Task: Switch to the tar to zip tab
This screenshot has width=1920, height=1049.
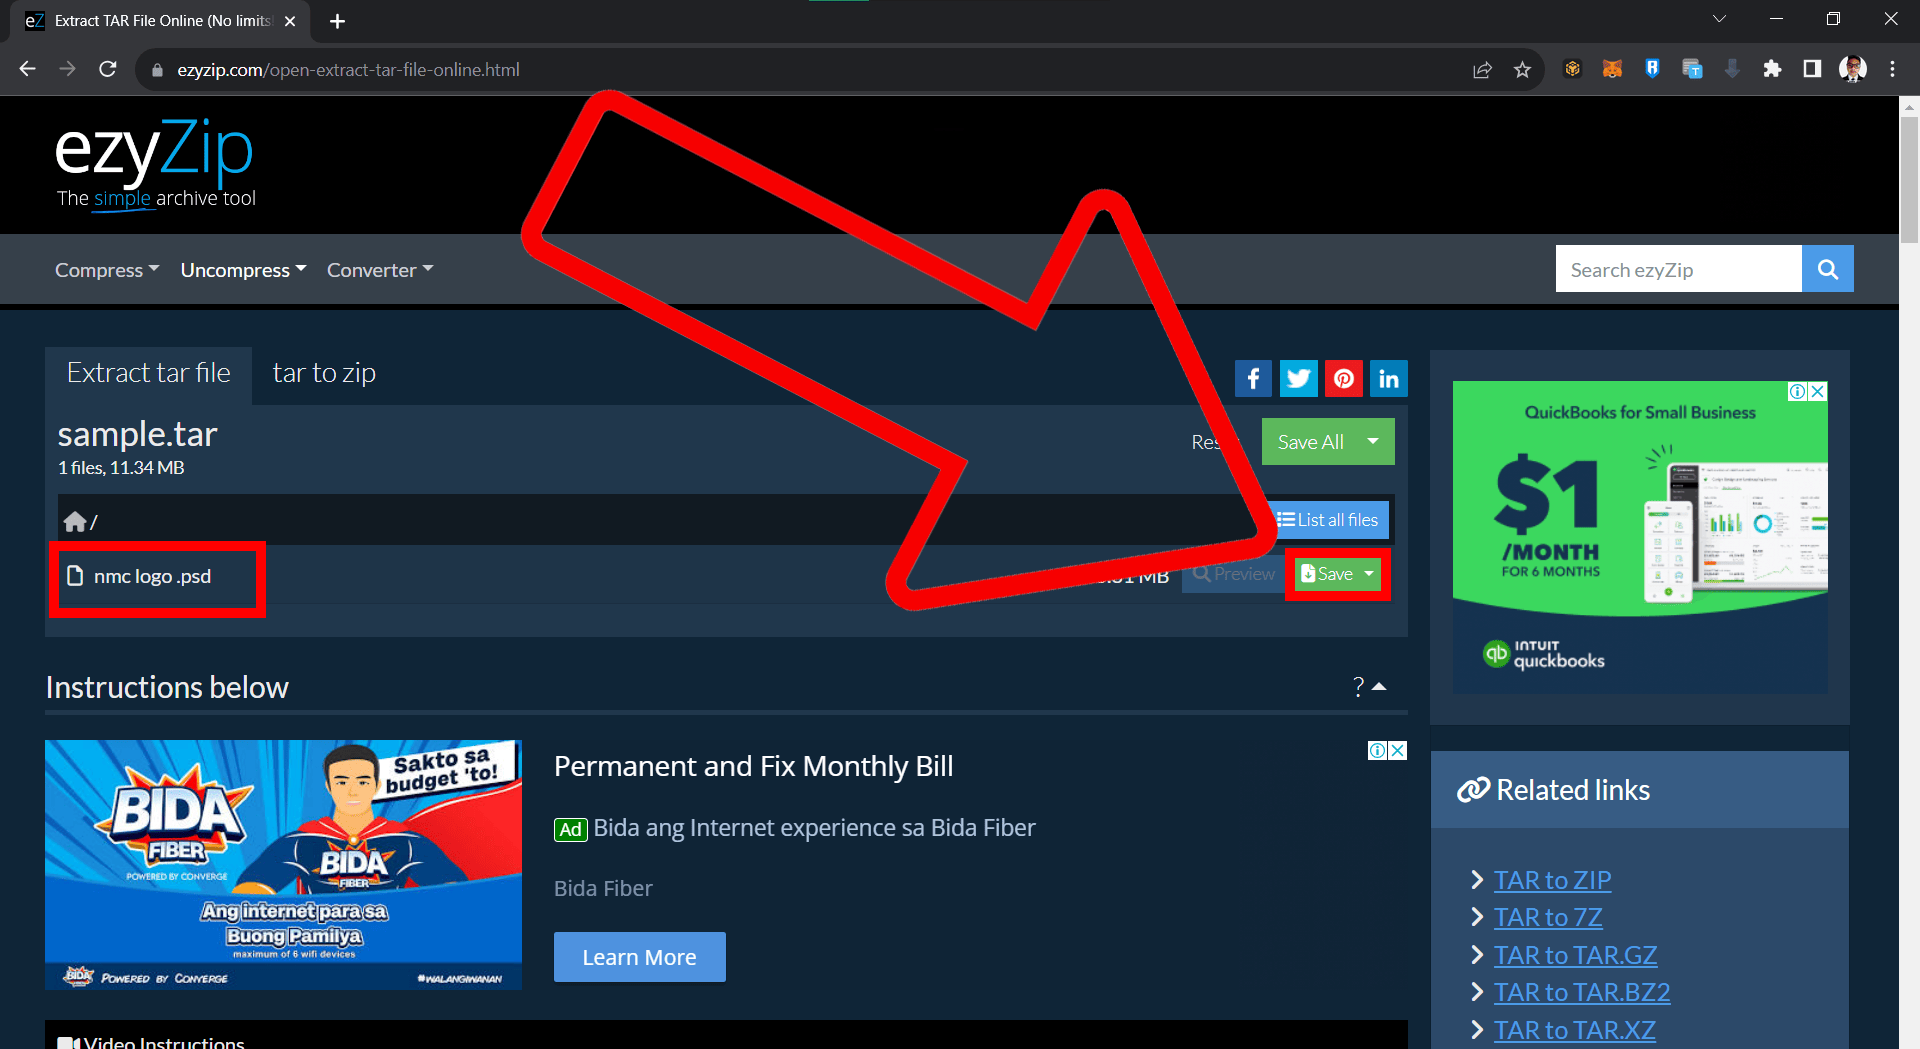Action: point(324,372)
